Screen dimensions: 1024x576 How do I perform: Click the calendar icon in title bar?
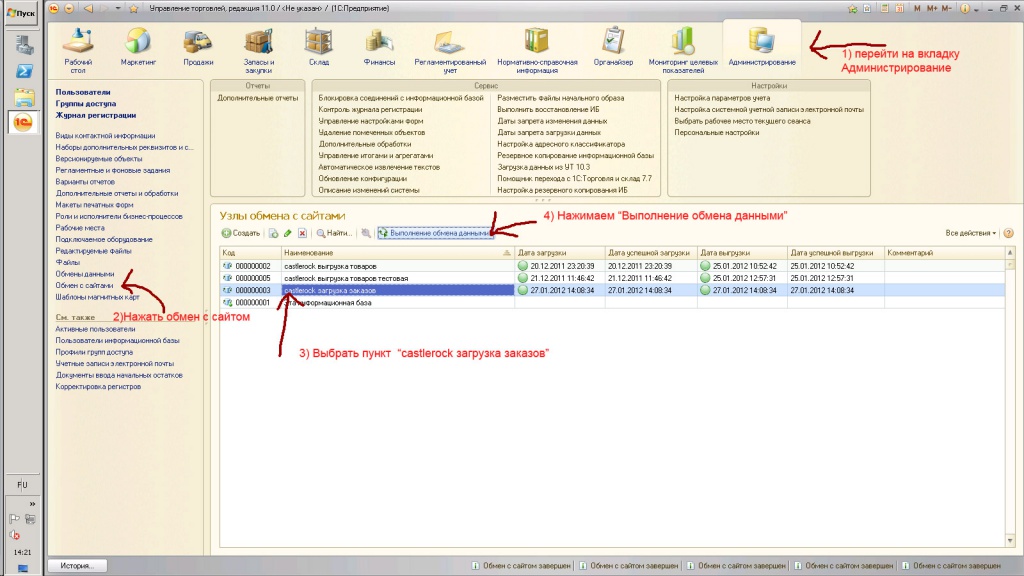click(x=899, y=8)
